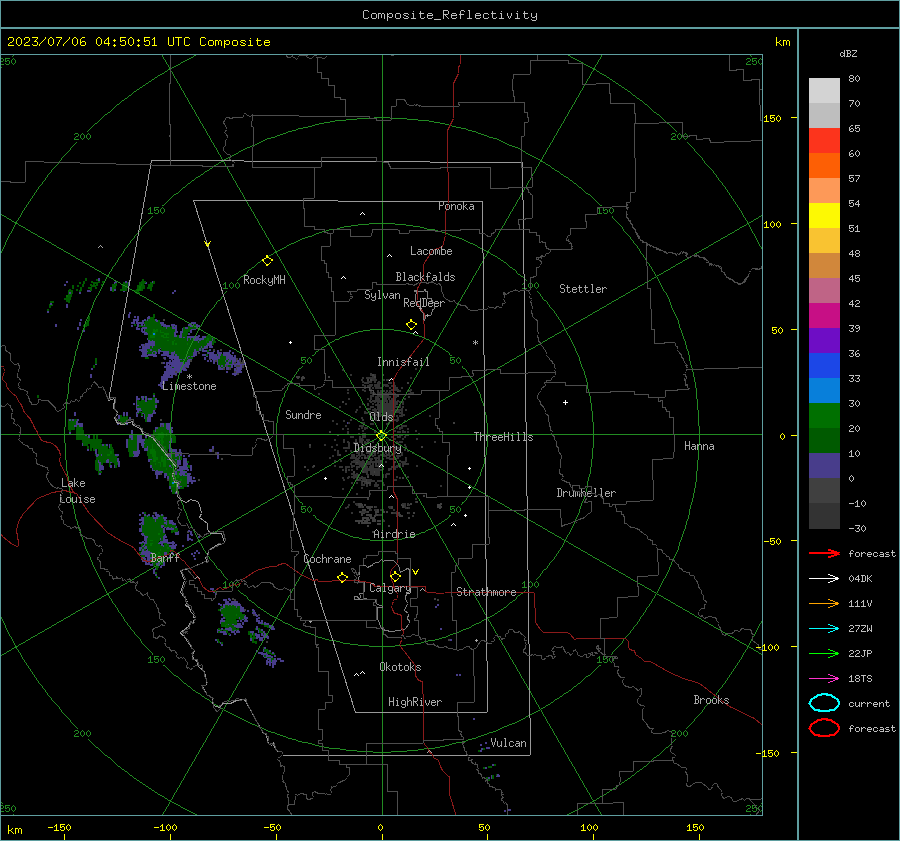Click the magenta 18TS arrow icon
This screenshot has width=900, height=841.
824,679
